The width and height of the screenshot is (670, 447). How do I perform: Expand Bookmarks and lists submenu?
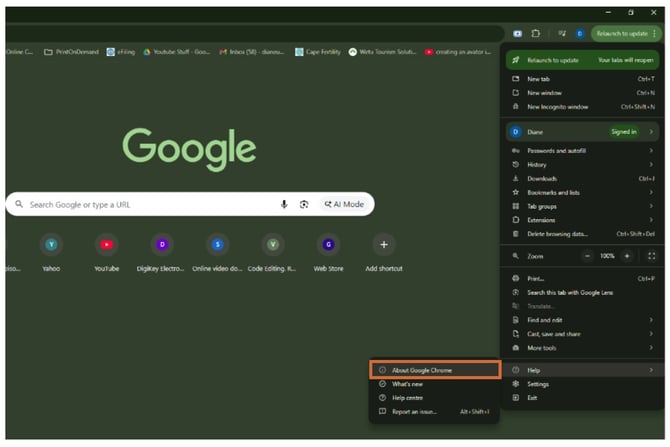pos(582,192)
